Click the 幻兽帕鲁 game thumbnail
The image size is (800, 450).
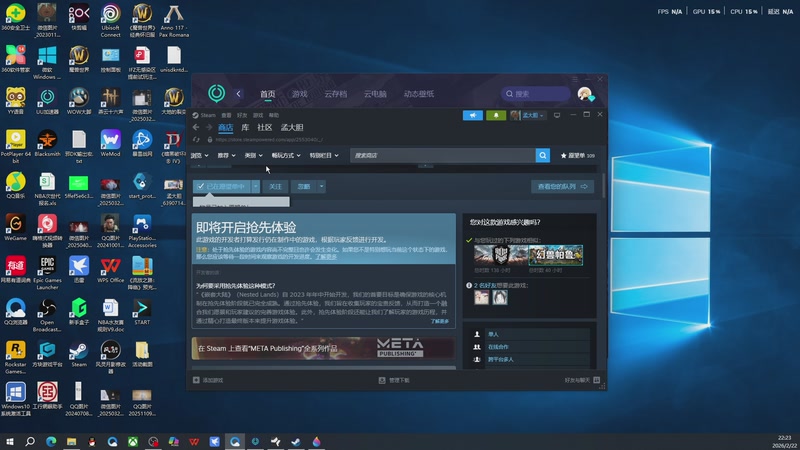click(556, 255)
